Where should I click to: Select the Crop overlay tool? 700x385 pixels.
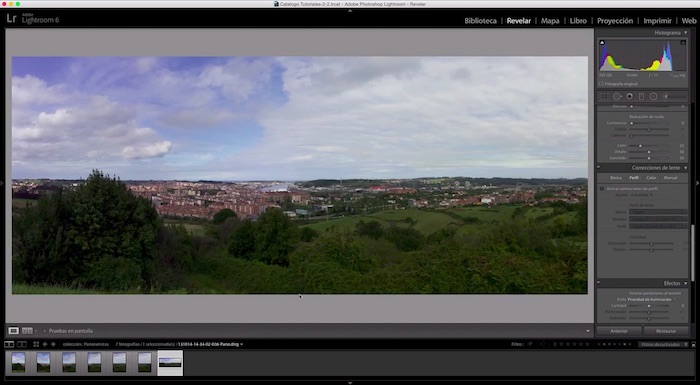coord(604,96)
